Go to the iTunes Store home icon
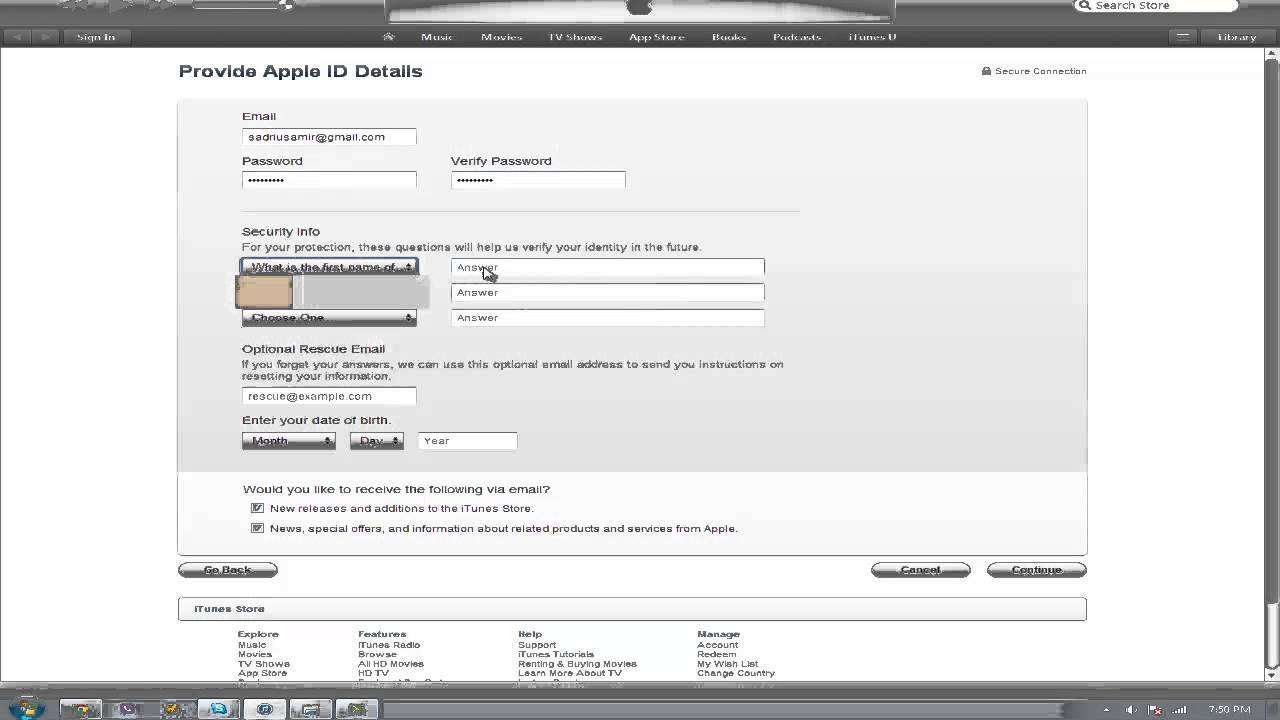This screenshot has width=1280, height=720. click(x=389, y=37)
